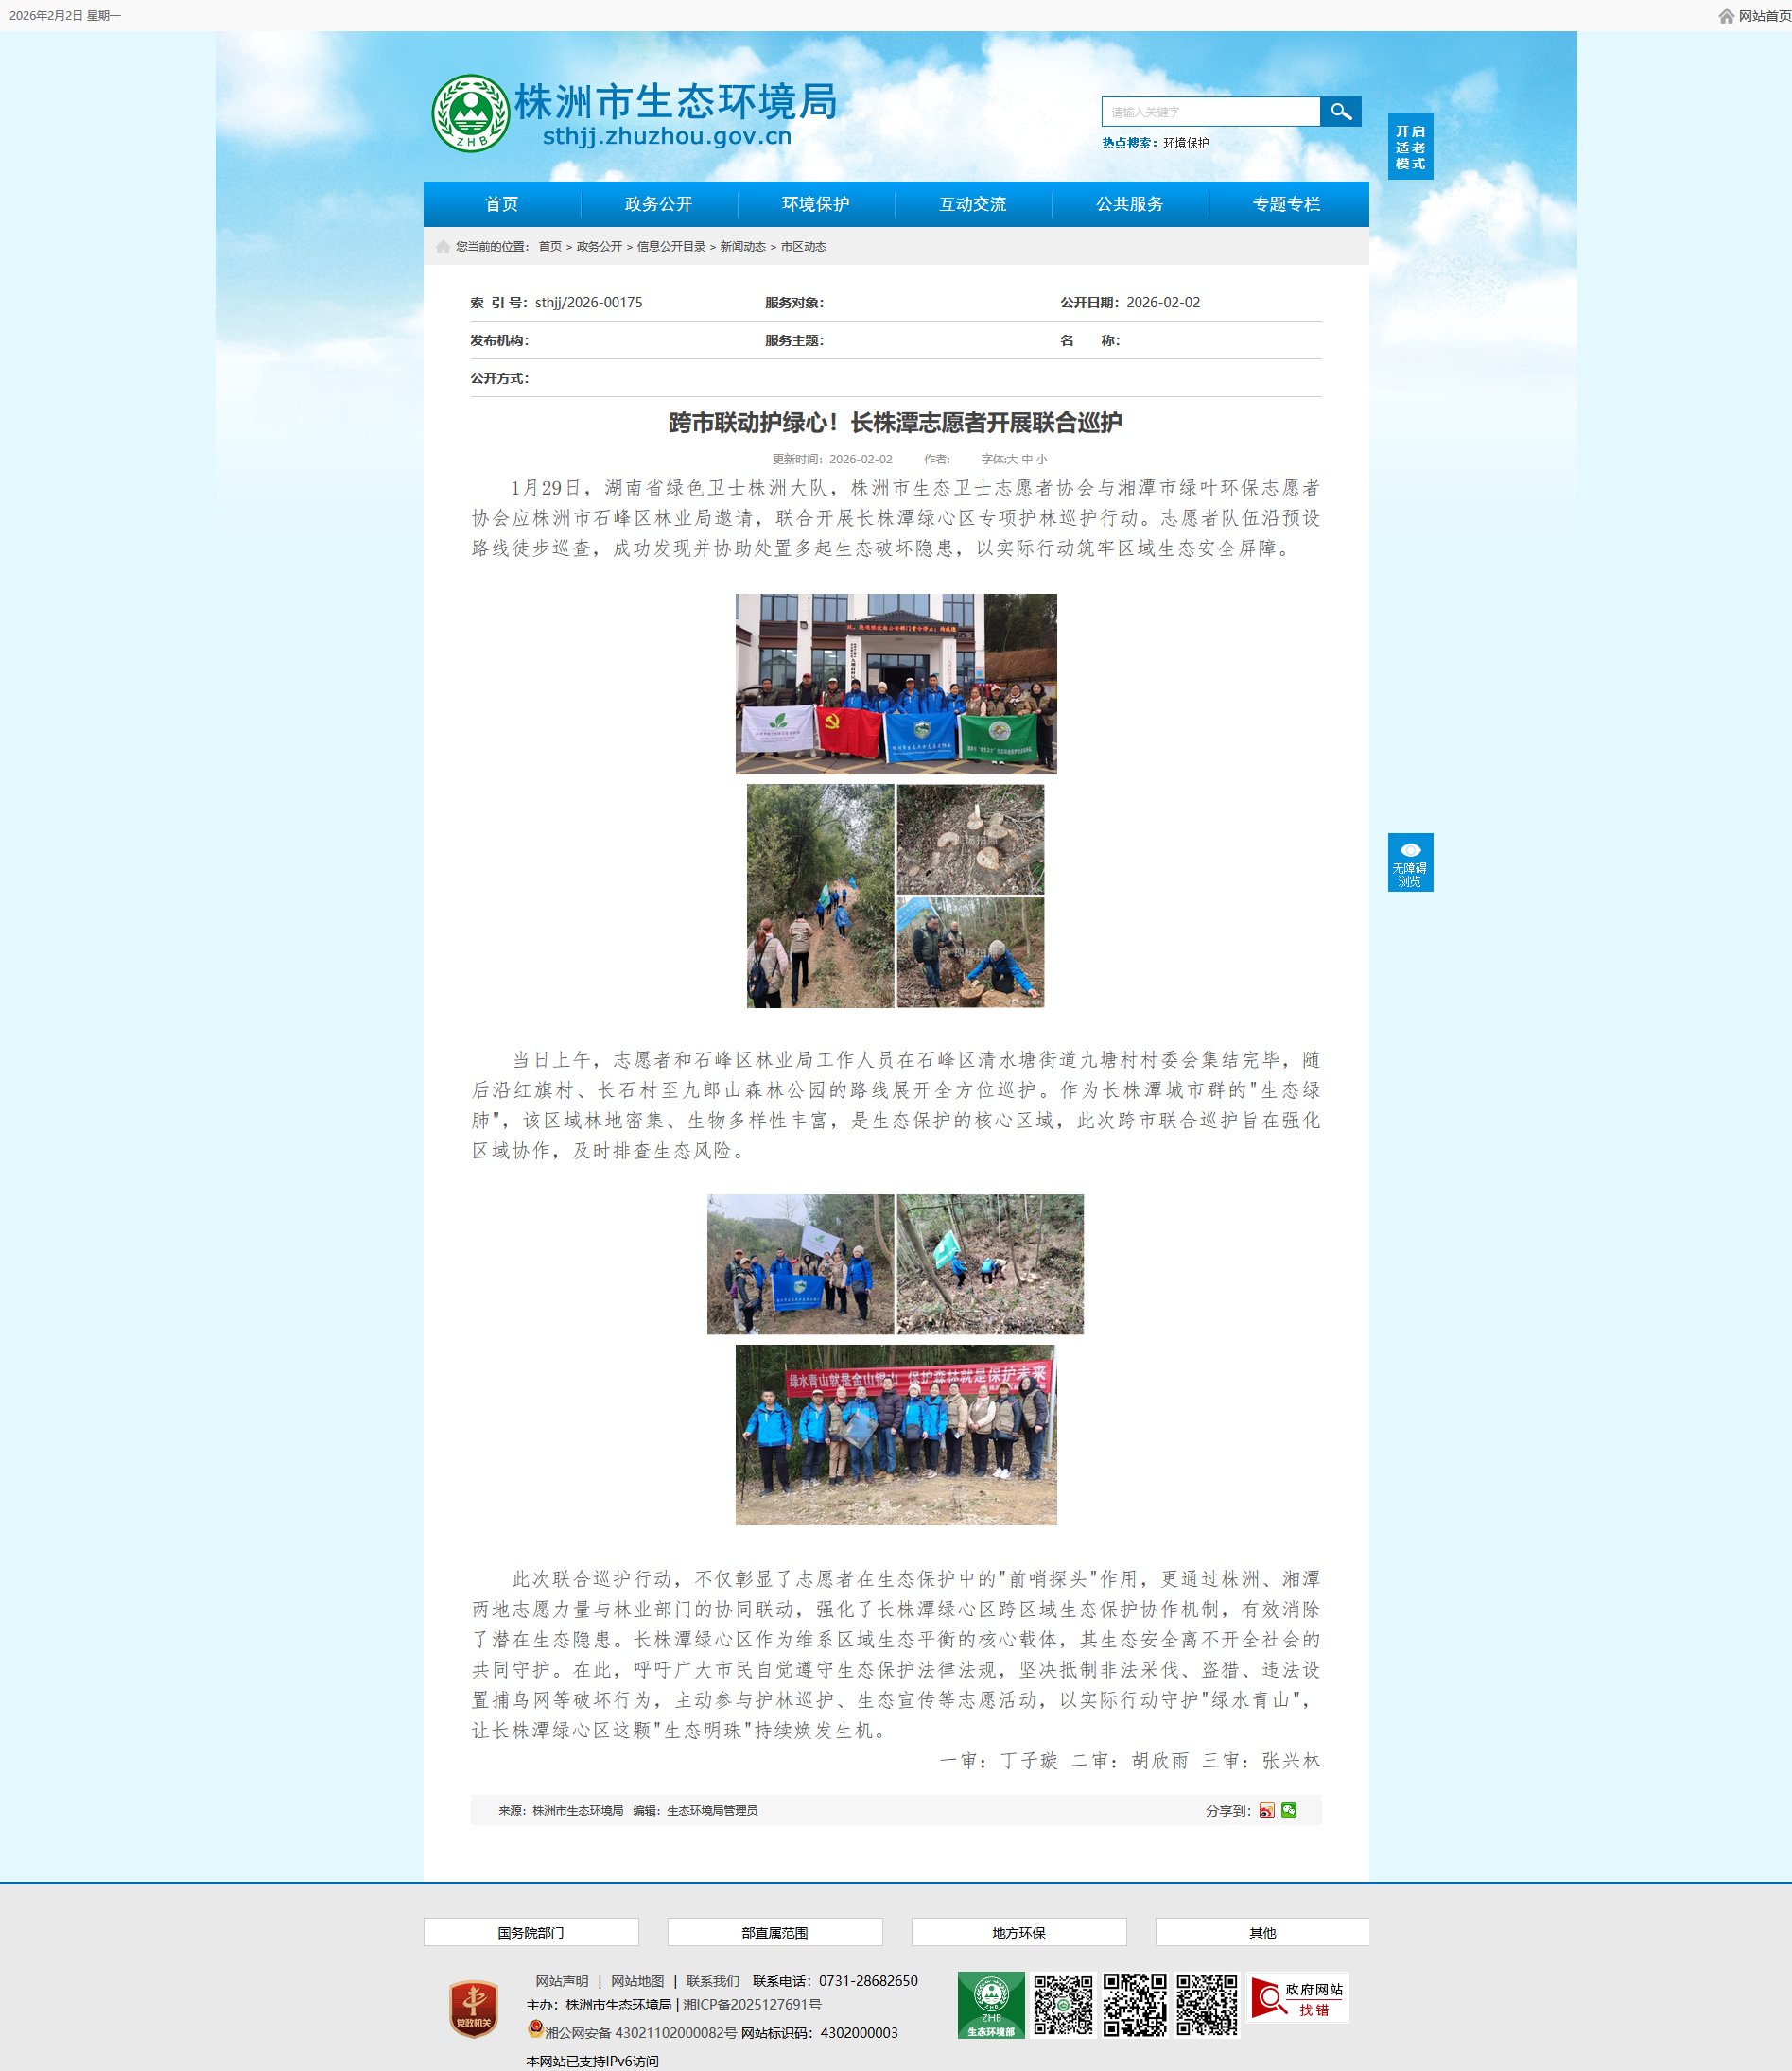Open the group photo with flags
1792x2071 pixels.
point(896,684)
